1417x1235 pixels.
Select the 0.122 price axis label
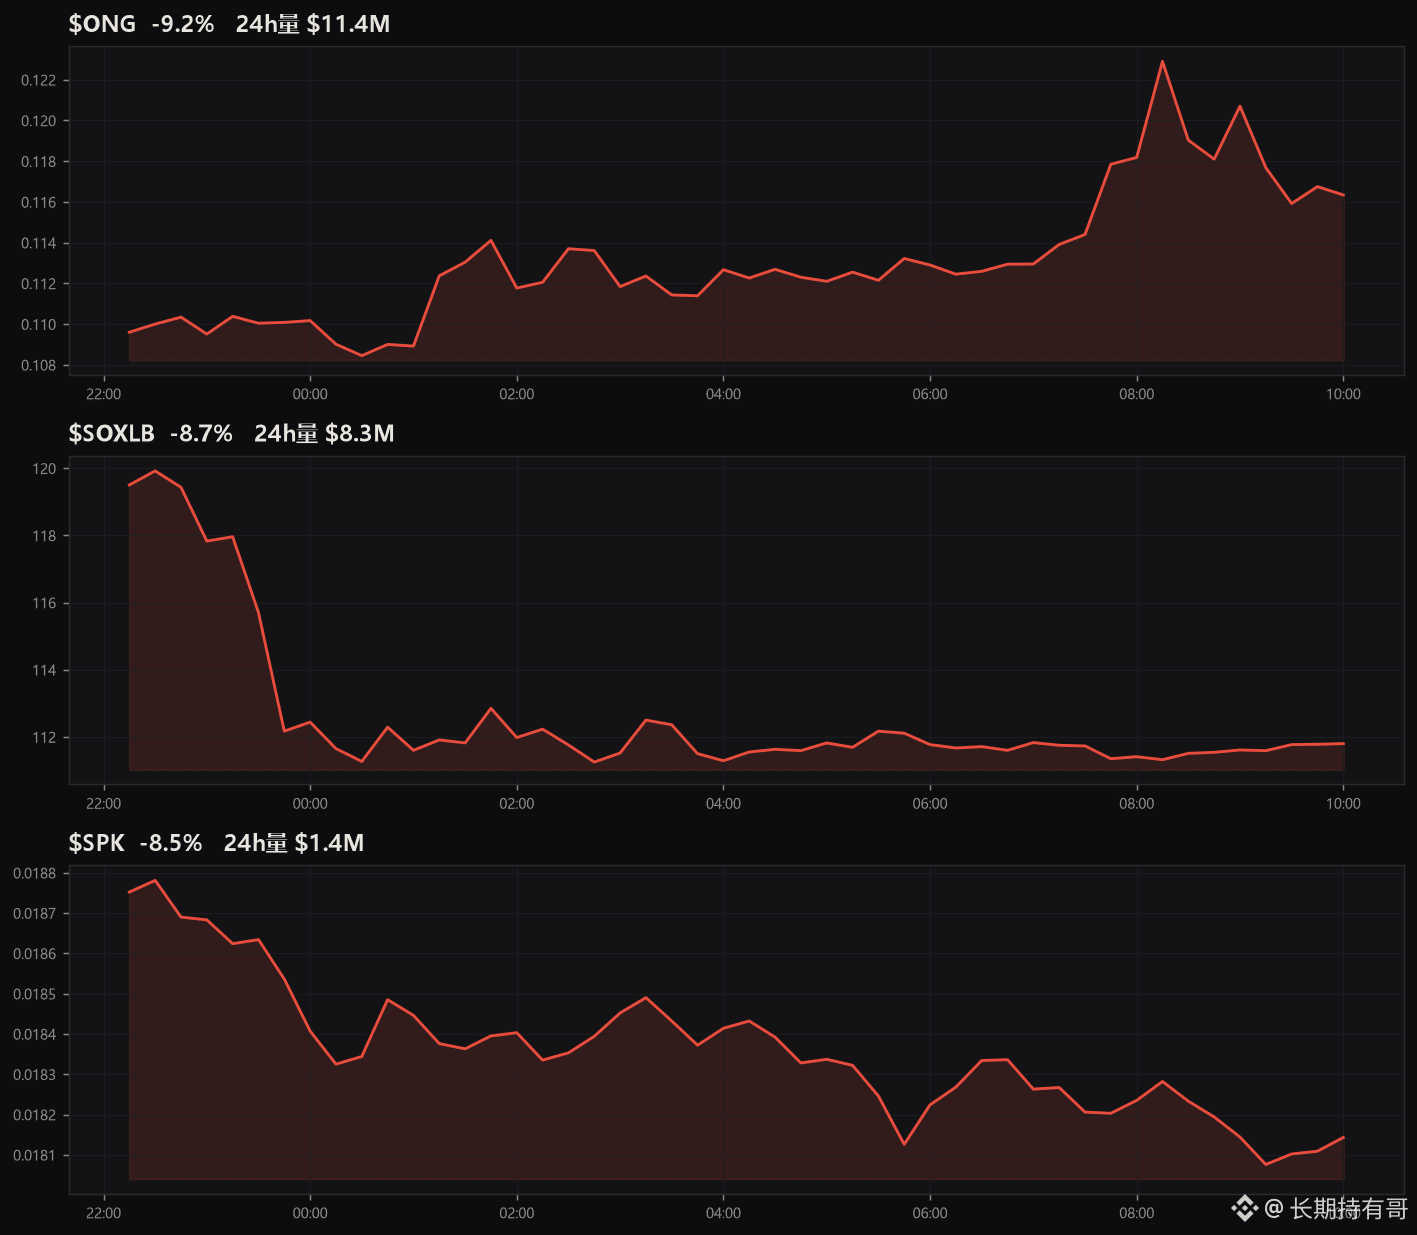[39, 80]
